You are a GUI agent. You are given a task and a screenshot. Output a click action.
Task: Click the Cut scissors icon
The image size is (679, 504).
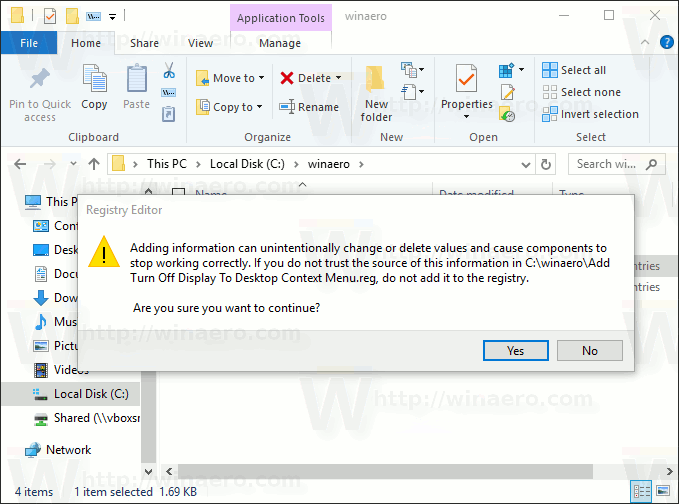[x=169, y=70]
